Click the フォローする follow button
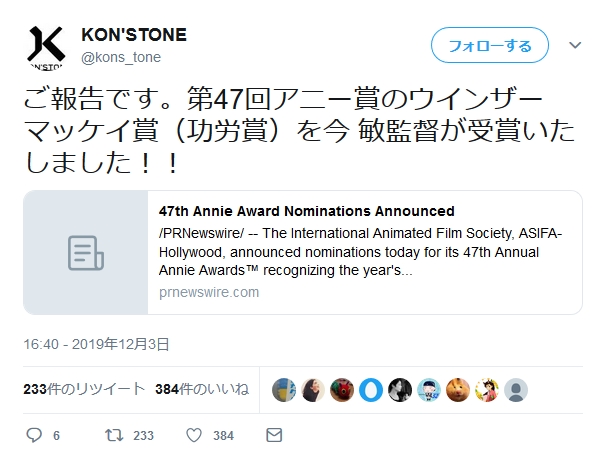This screenshot has width=607, height=457. 489,46
